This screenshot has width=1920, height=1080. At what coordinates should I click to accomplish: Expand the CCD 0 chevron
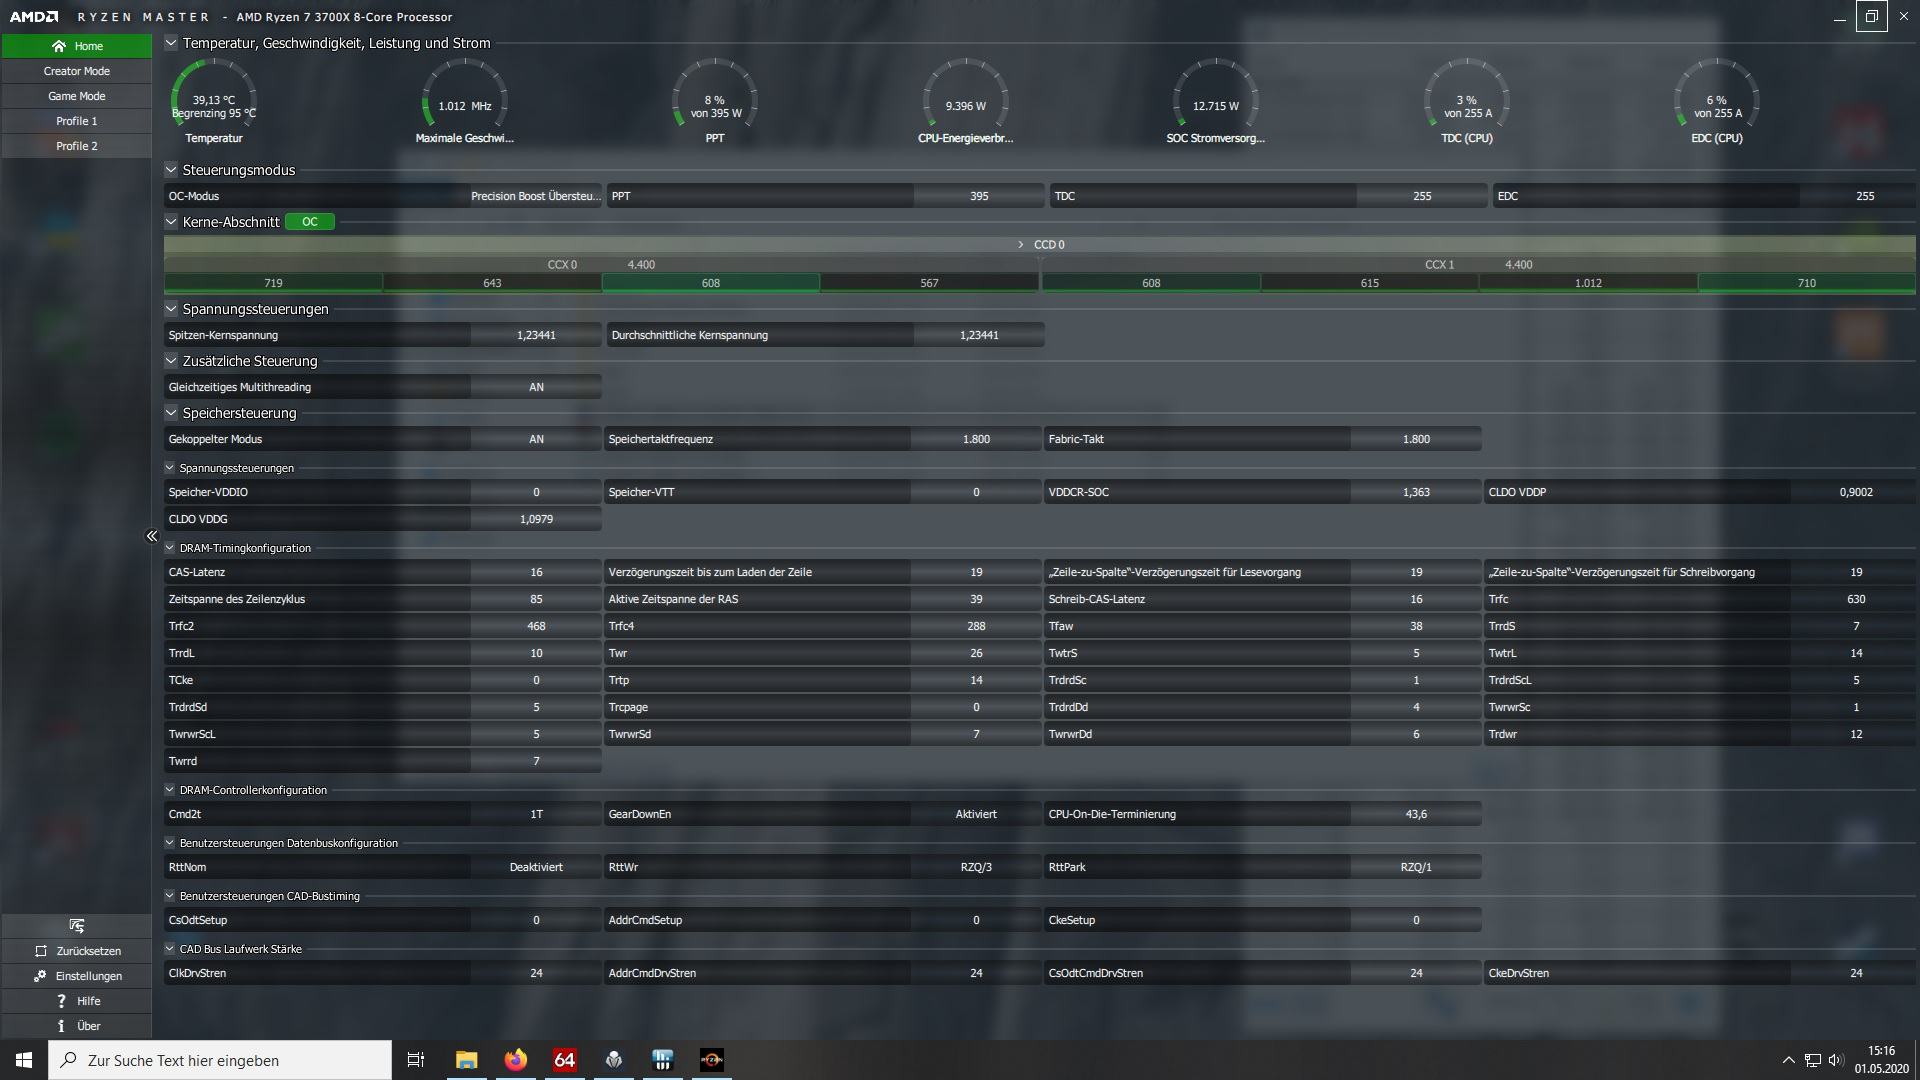point(1020,244)
